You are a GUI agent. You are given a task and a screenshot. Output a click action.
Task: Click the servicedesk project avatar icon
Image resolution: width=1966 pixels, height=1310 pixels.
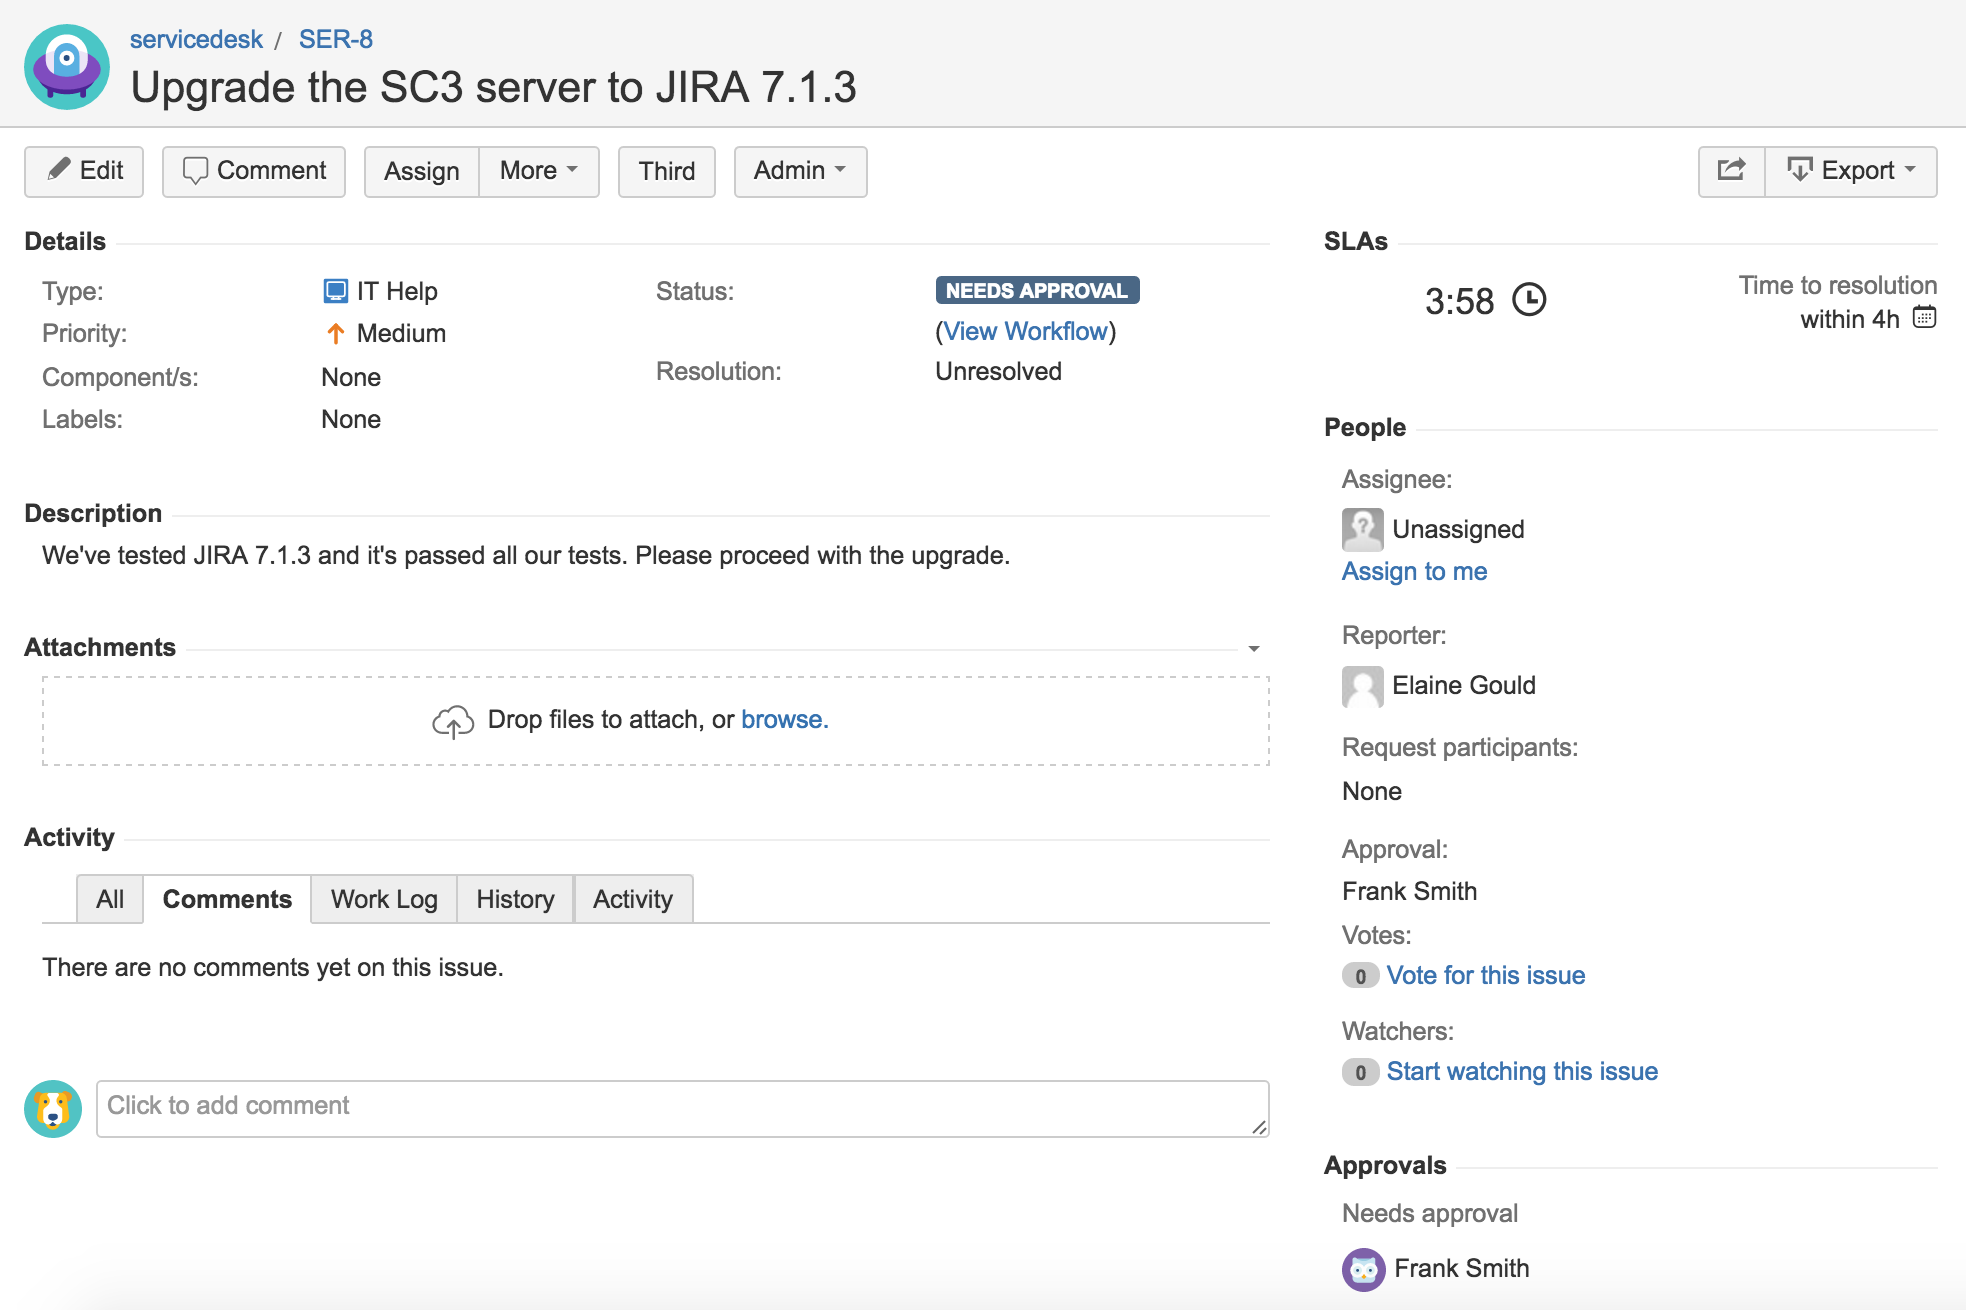coord(67,67)
